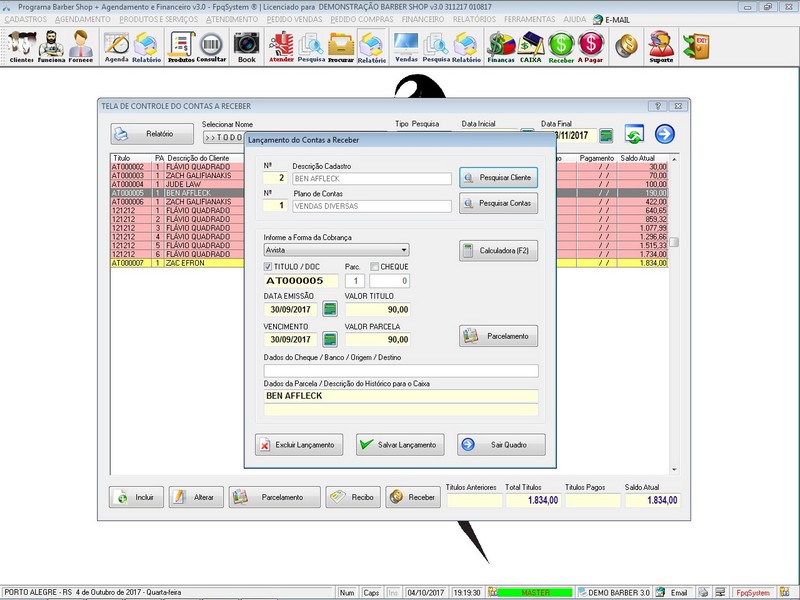Click the red A Pagar icon

click(x=590, y=46)
